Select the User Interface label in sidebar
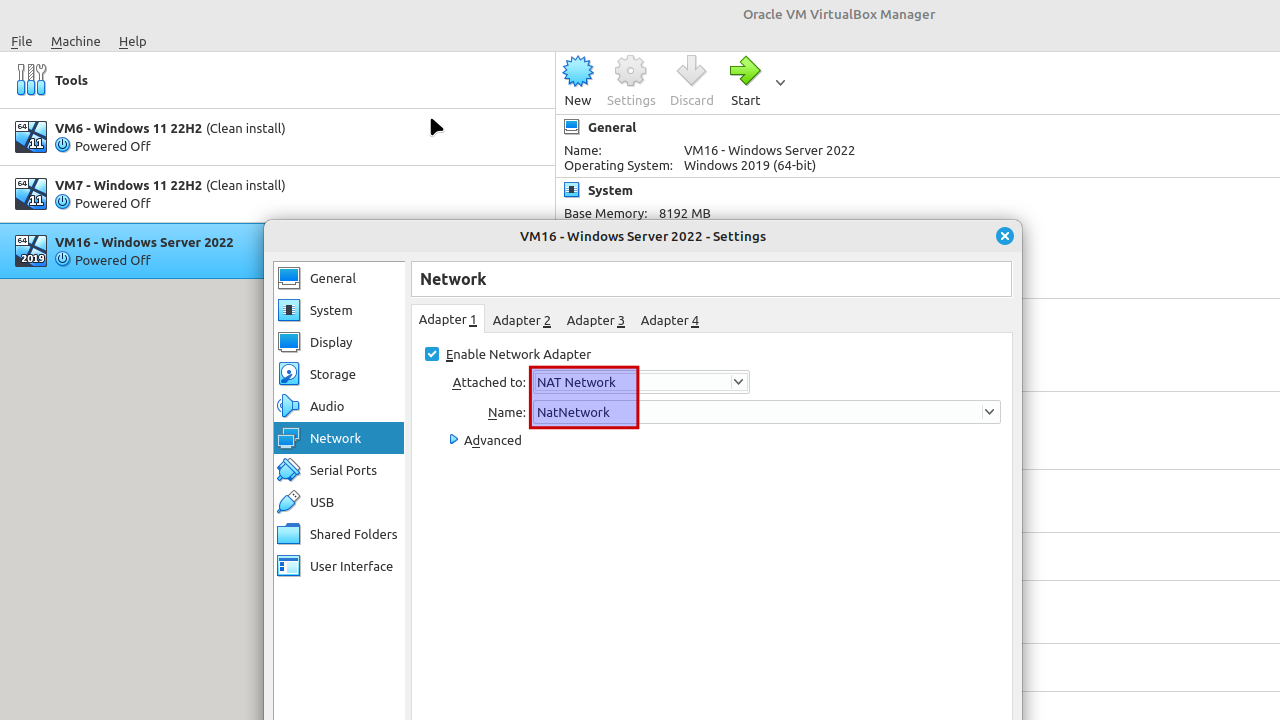This screenshot has height=720, width=1280. coord(351,566)
